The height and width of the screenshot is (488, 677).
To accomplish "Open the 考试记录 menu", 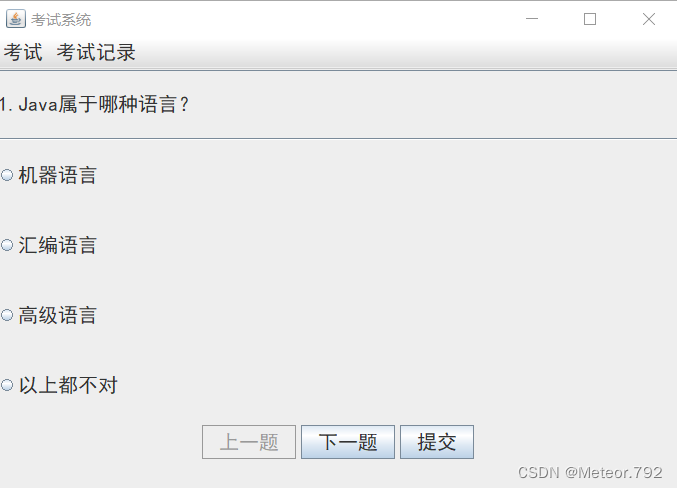I will 96,52.
